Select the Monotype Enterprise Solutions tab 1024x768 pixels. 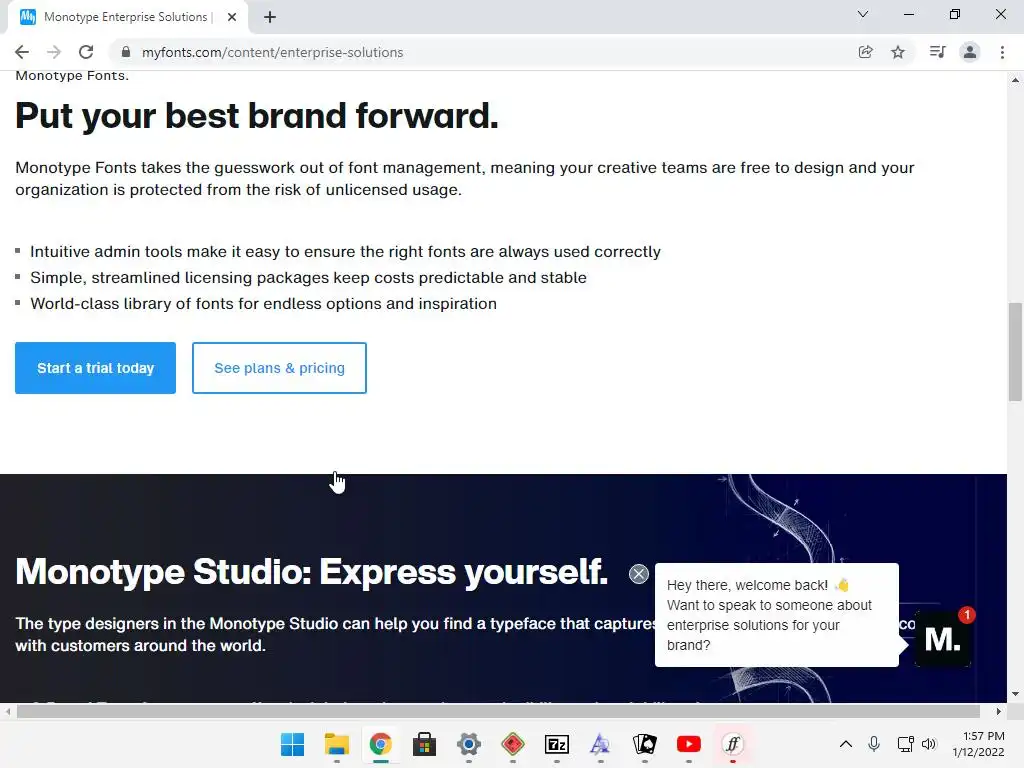127,18
